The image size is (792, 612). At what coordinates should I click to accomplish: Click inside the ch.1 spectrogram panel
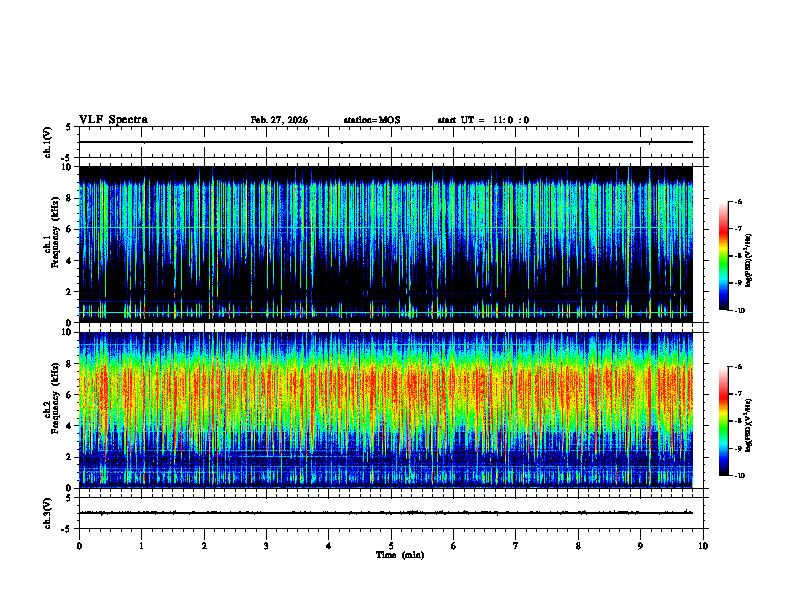(386, 244)
